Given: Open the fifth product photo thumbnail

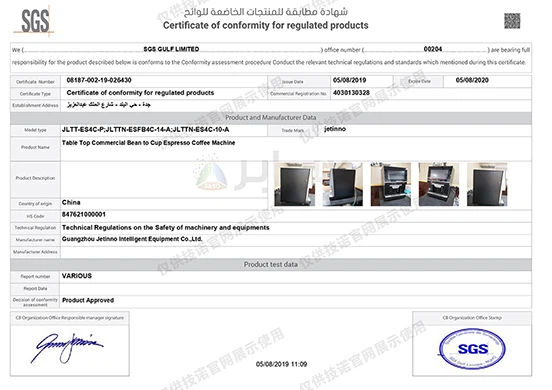Looking at the screenshot, I should [x=487, y=184].
